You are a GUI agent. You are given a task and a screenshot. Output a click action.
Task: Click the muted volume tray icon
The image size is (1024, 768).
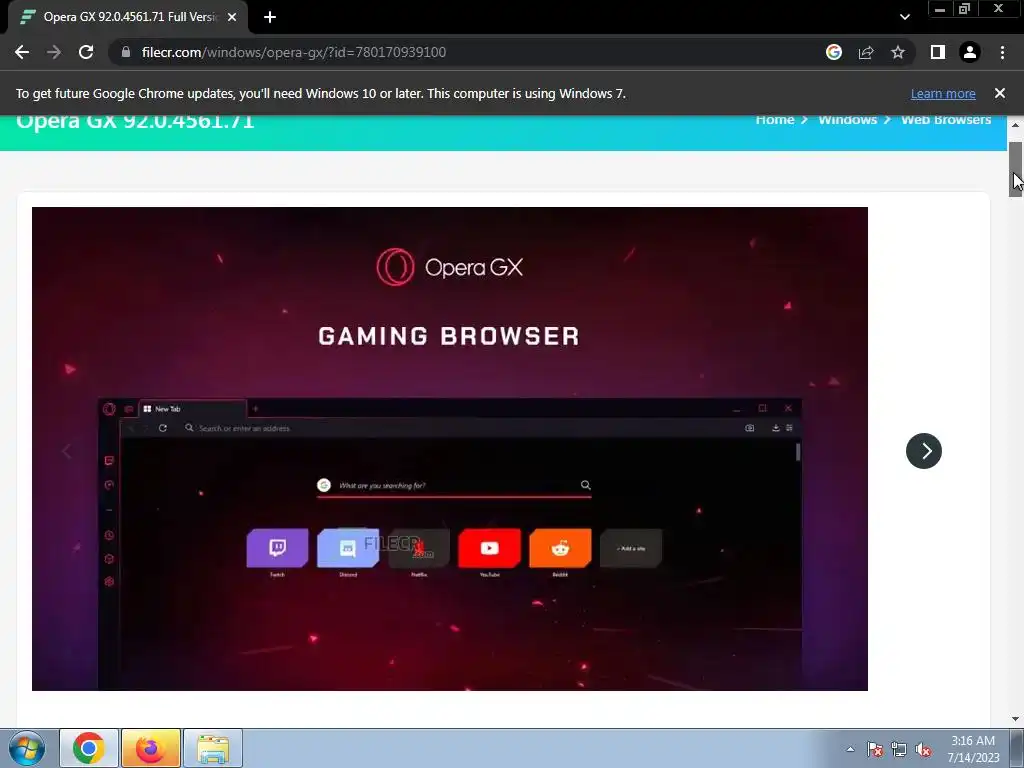coord(923,749)
